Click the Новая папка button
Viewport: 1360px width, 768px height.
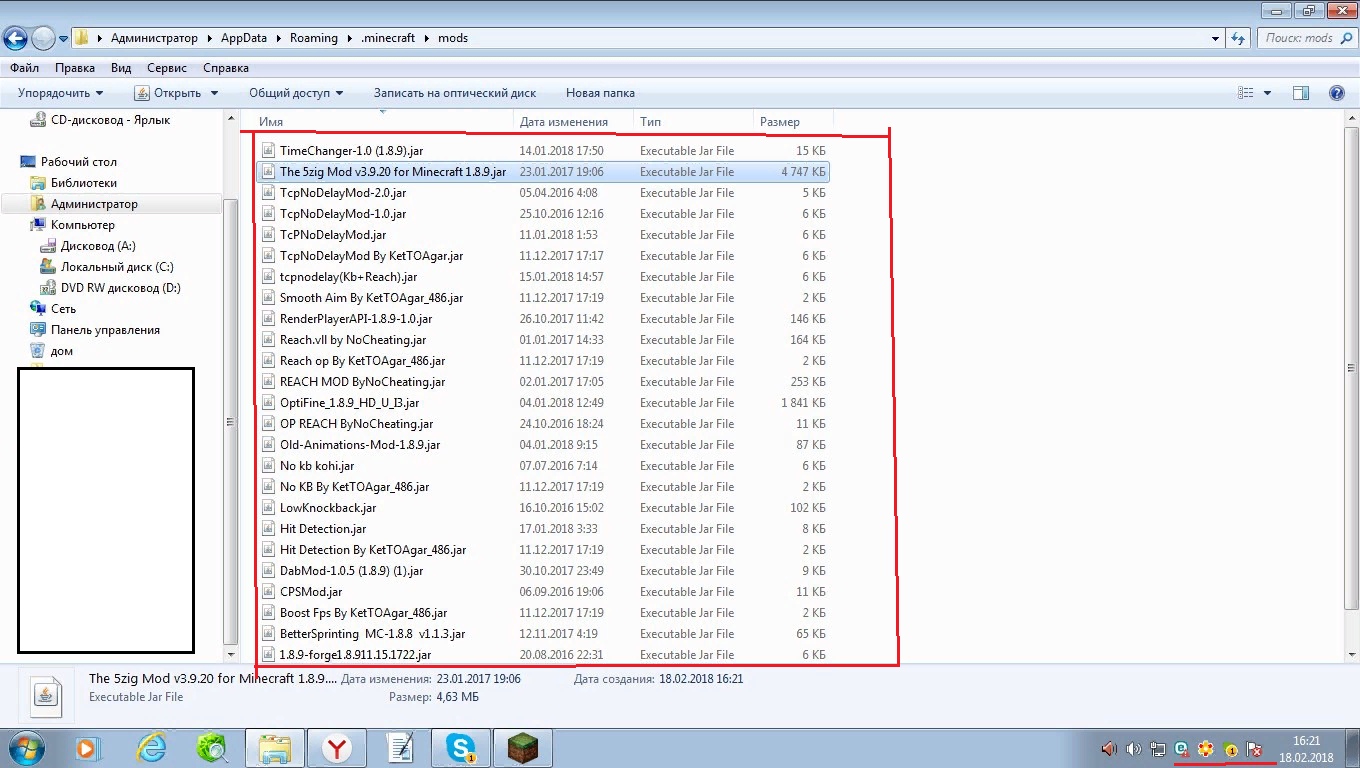(600, 93)
